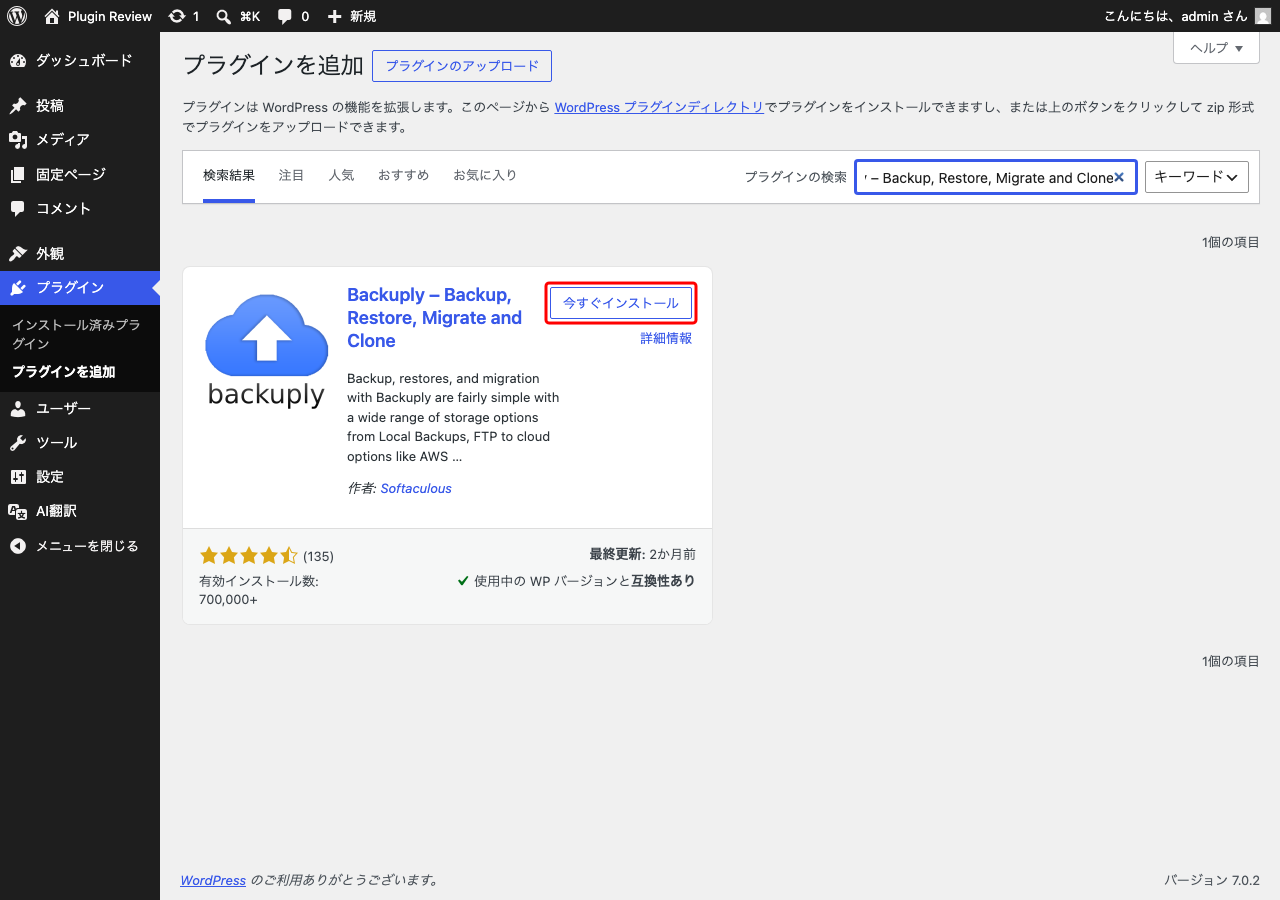Open 詳細情報 link for Backuply
This screenshot has height=900, width=1280.
(x=666, y=338)
